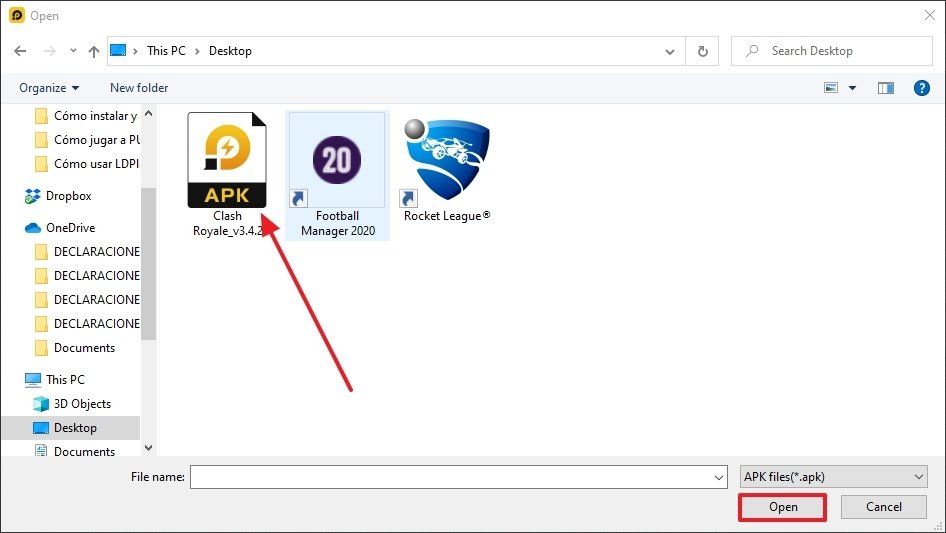Go forward with the right arrow
Screen dimensions: 946x533
pyautogui.click(x=49, y=51)
